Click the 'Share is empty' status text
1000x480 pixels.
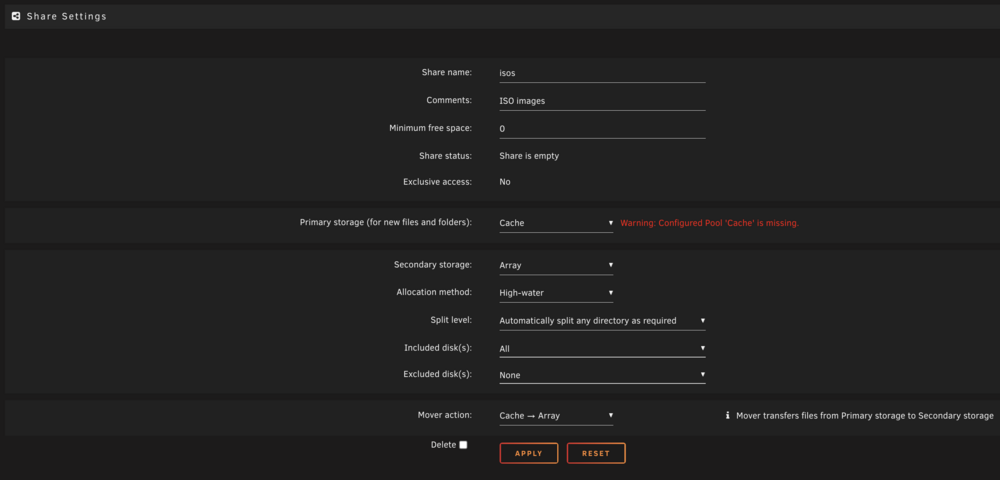pos(529,156)
